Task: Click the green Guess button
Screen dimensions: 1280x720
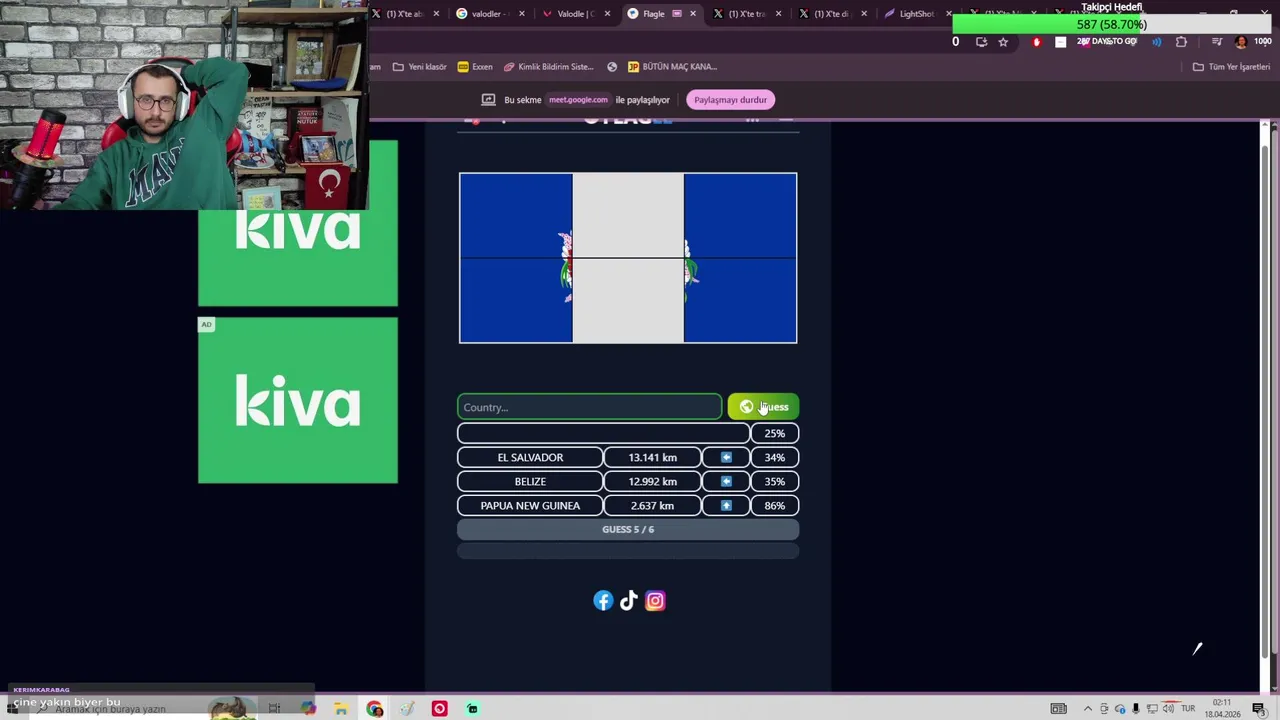Action: 763,407
